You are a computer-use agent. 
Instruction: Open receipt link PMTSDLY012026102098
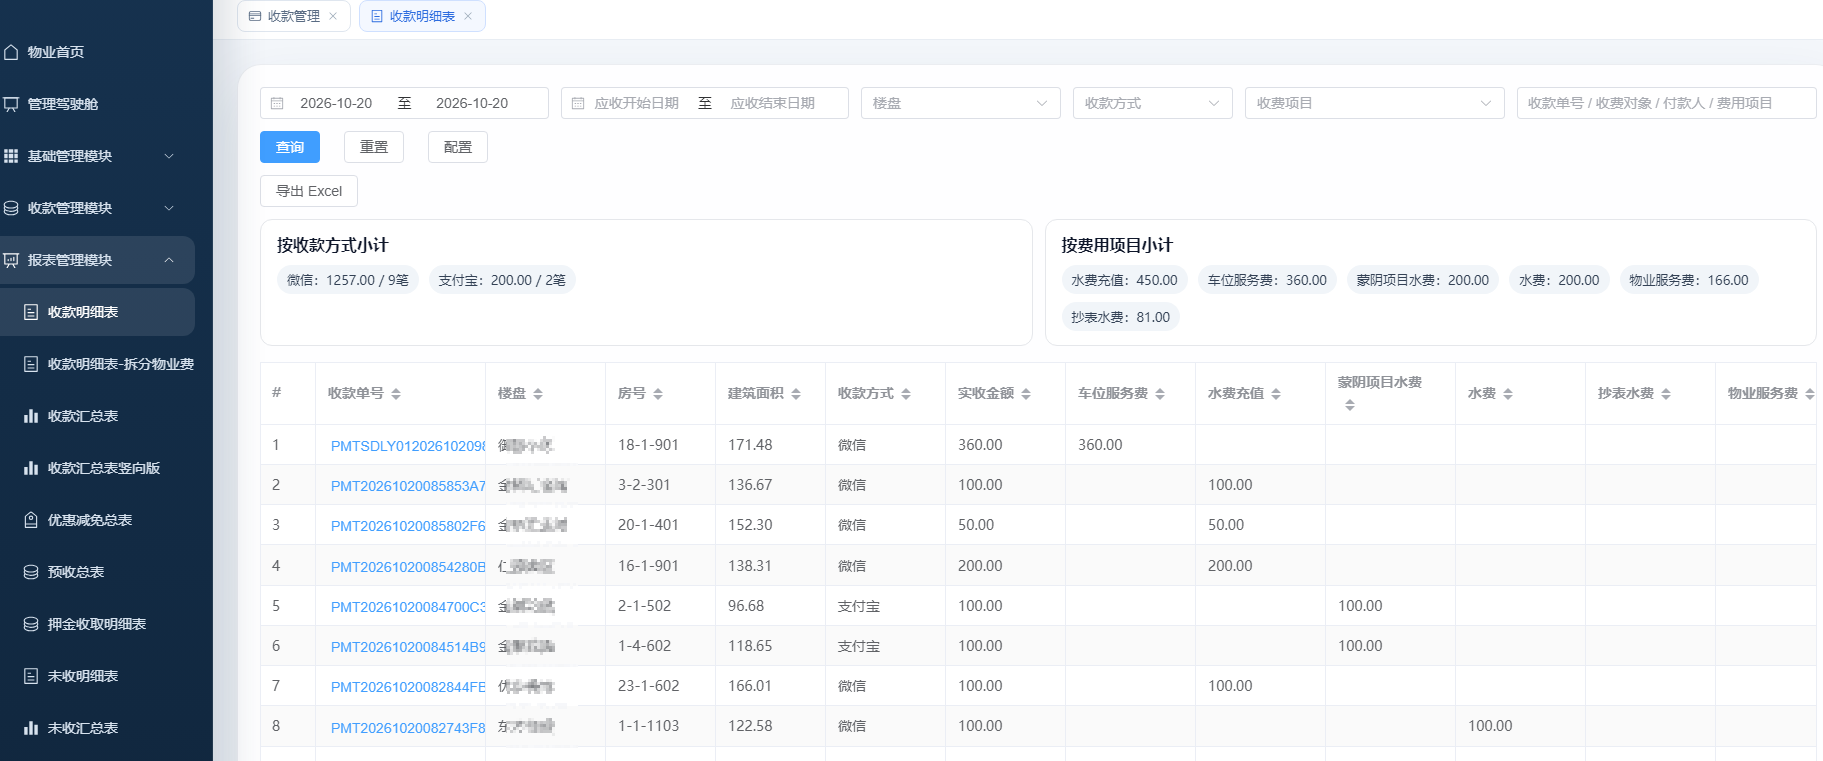click(x=408, y=446)
